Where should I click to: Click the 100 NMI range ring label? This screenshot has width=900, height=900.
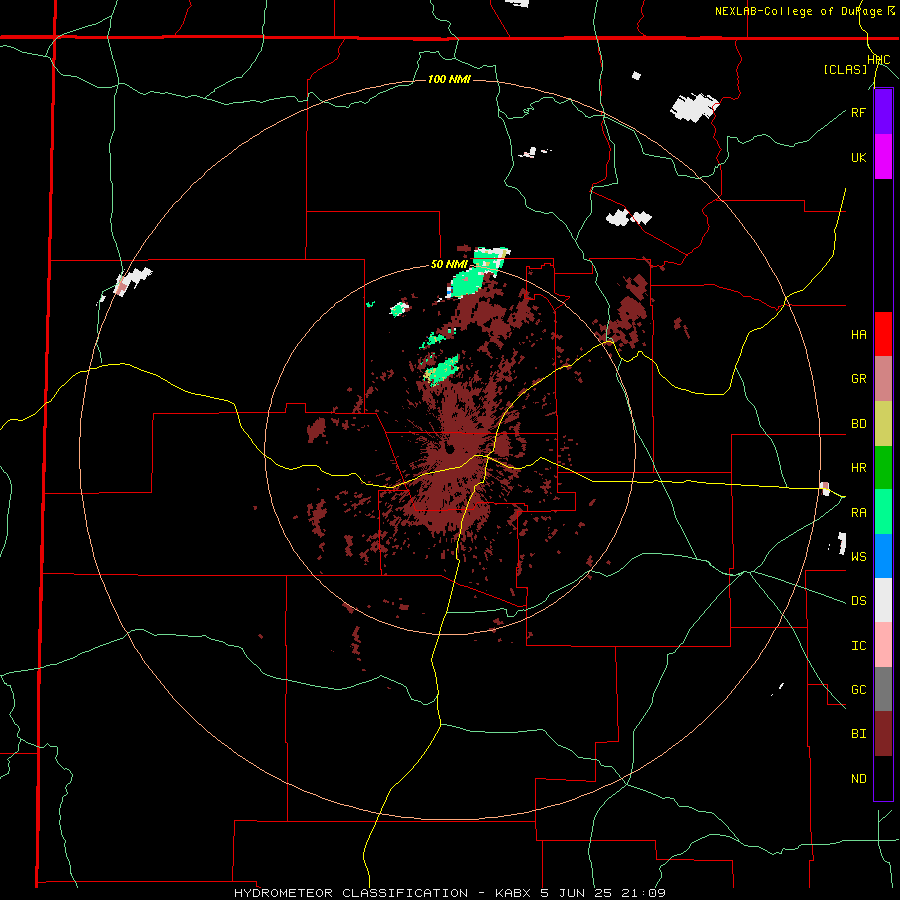449,79
